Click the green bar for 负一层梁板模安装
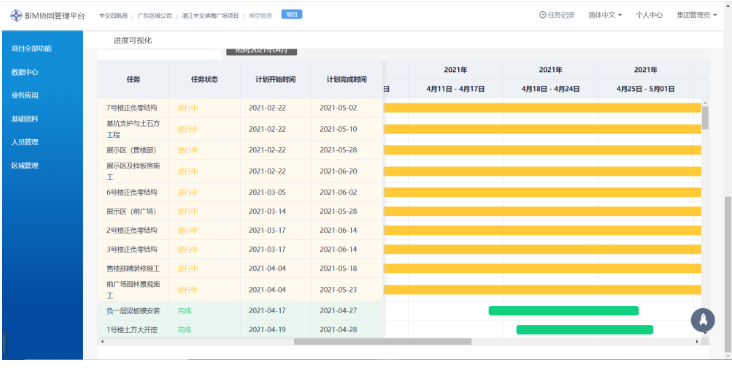Image resolution: width=732 pixels, height=368 pixels. (x=563, y=311)
